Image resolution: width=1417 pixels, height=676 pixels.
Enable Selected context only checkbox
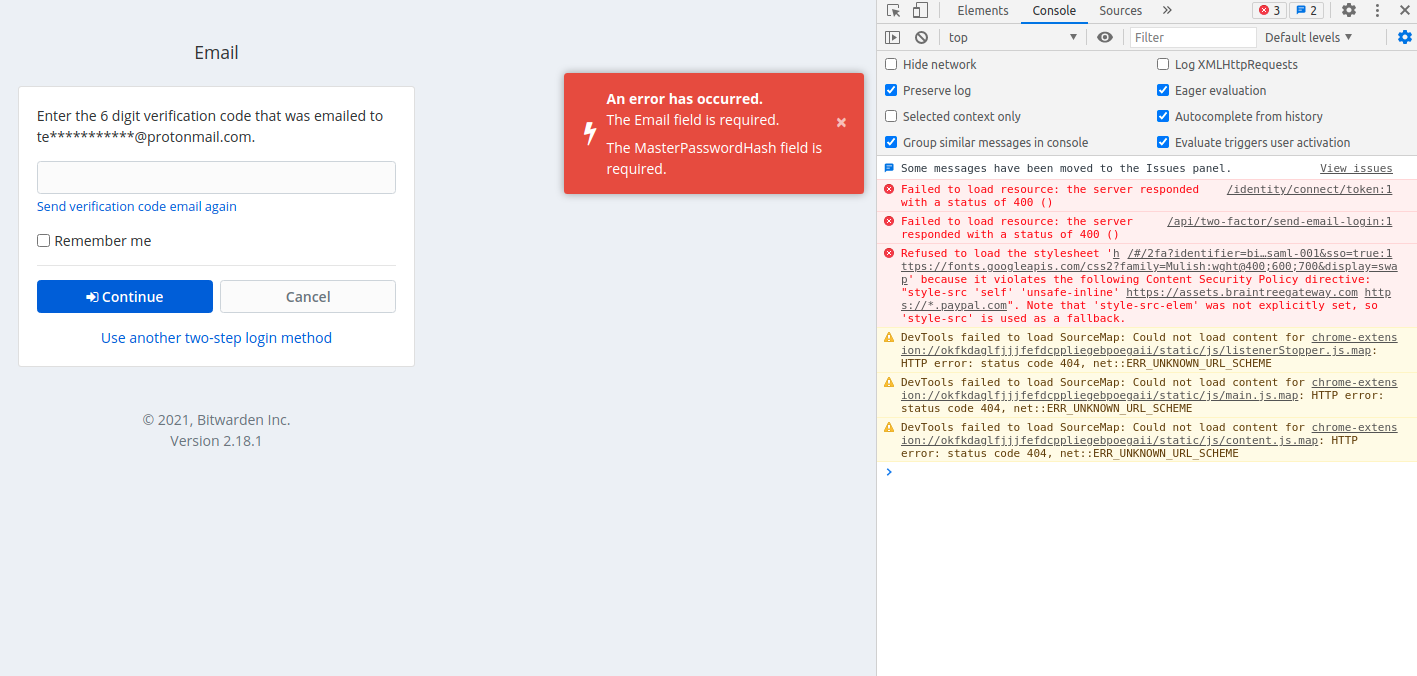point(891,116)
